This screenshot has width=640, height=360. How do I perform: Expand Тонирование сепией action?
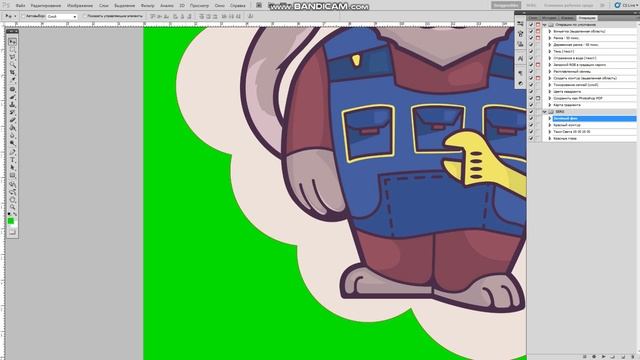click(x=550, y=85)
